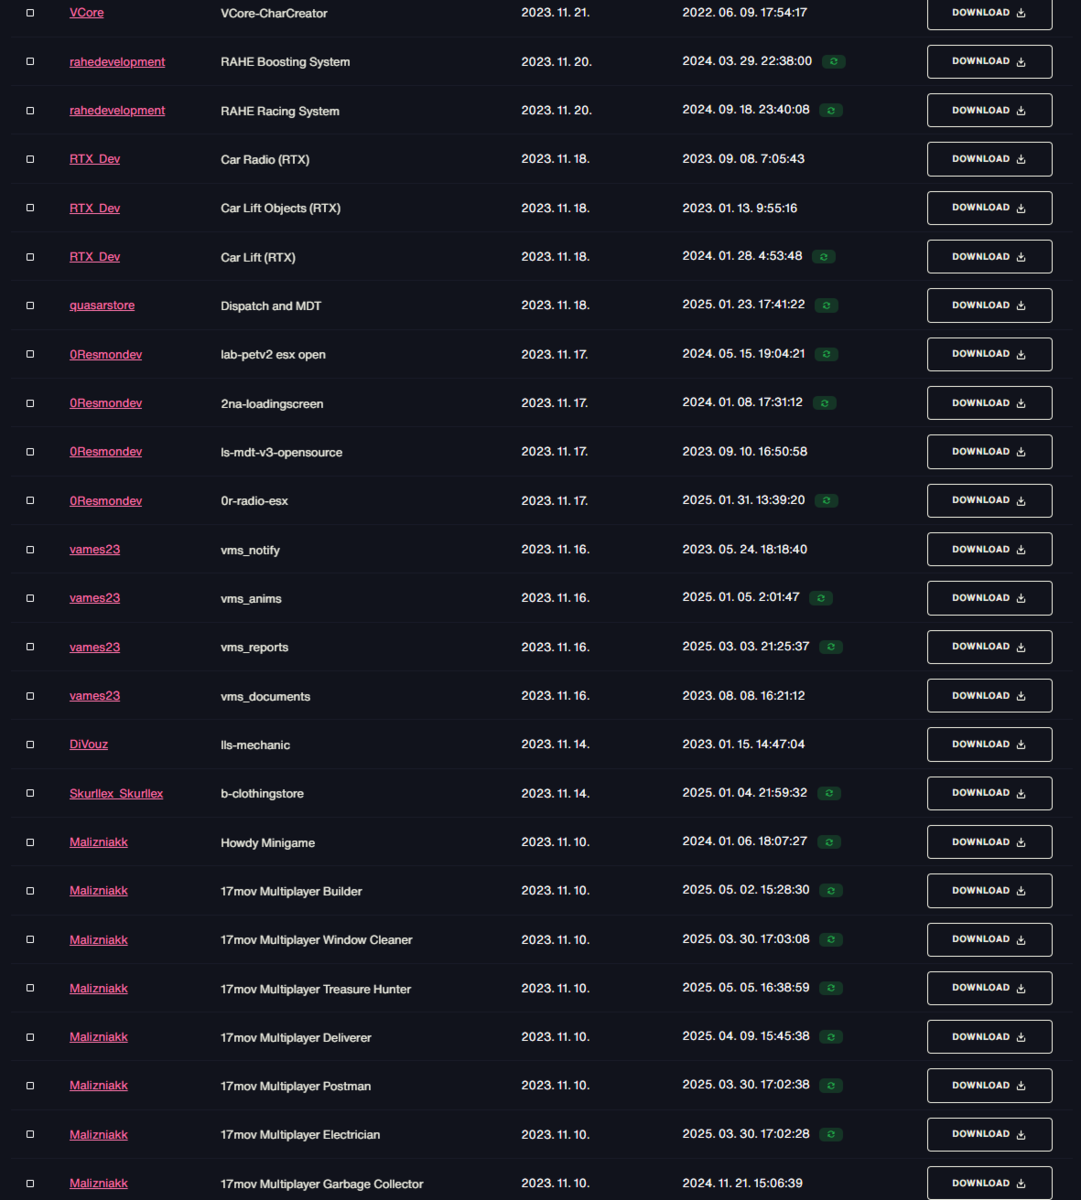This screenshot has width=1081, height=1200.
Task: Click refresh icon next to vms_reports date
Action: pyautogui.click(x=831, y=647)
